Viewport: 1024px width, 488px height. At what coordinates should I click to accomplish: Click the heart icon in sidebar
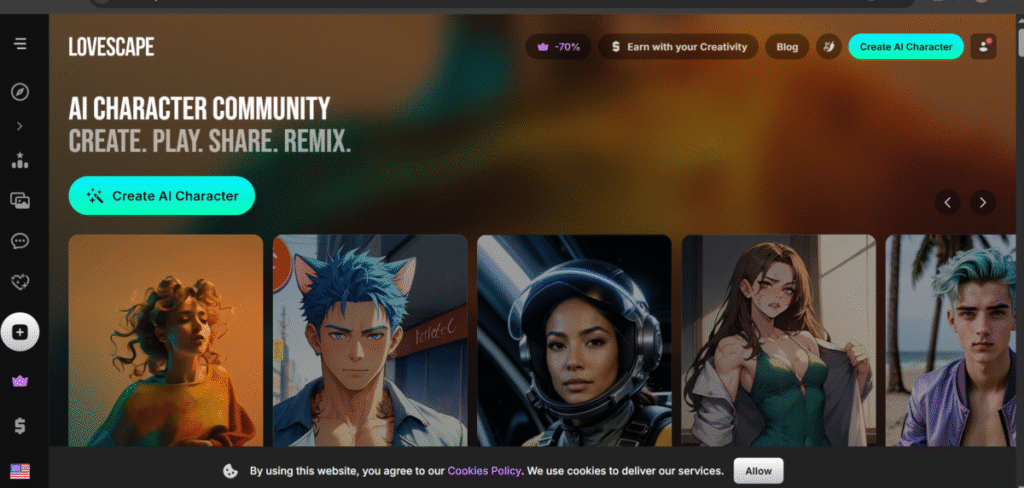pyautogui.click(x=20, y=283)
